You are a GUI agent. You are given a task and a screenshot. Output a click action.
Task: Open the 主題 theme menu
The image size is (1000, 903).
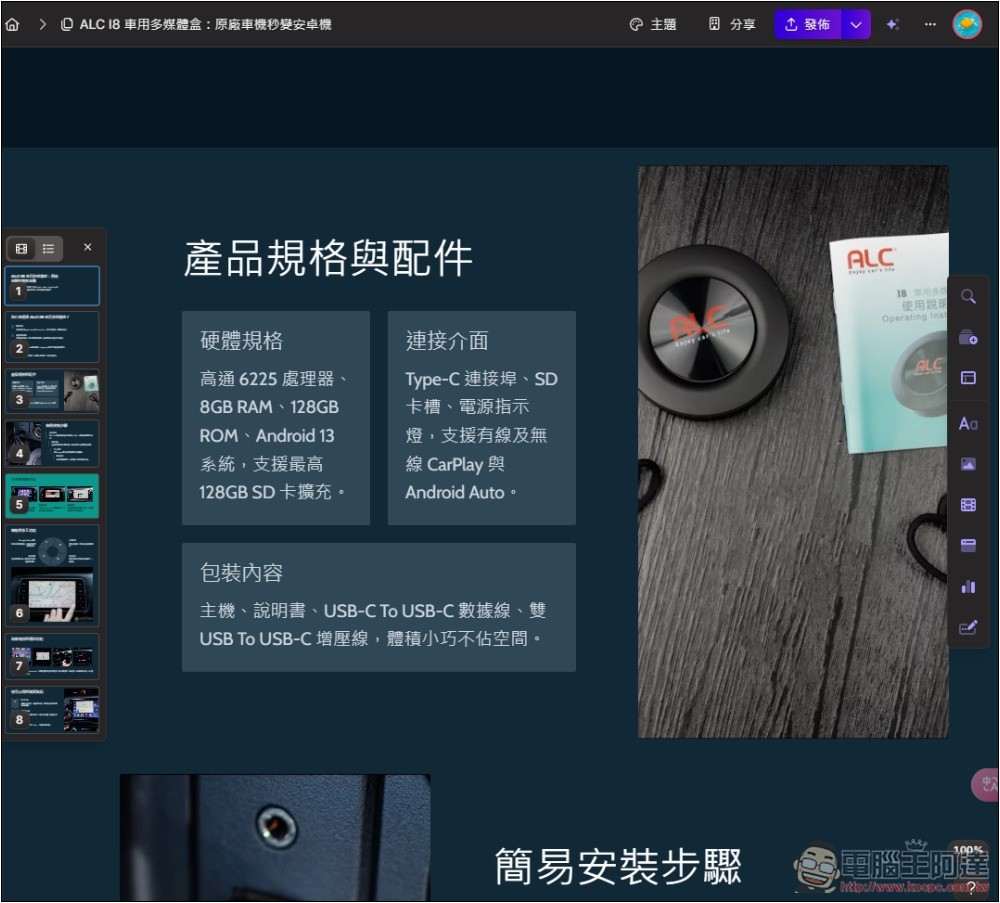click(x=653, y=25)
